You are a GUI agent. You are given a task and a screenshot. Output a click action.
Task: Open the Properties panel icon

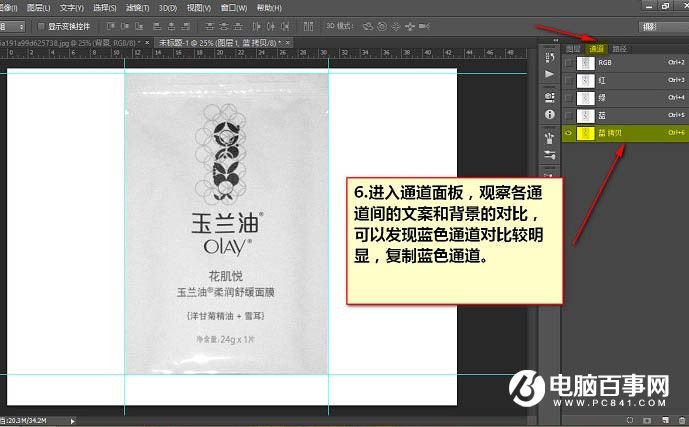coord(549,97)
